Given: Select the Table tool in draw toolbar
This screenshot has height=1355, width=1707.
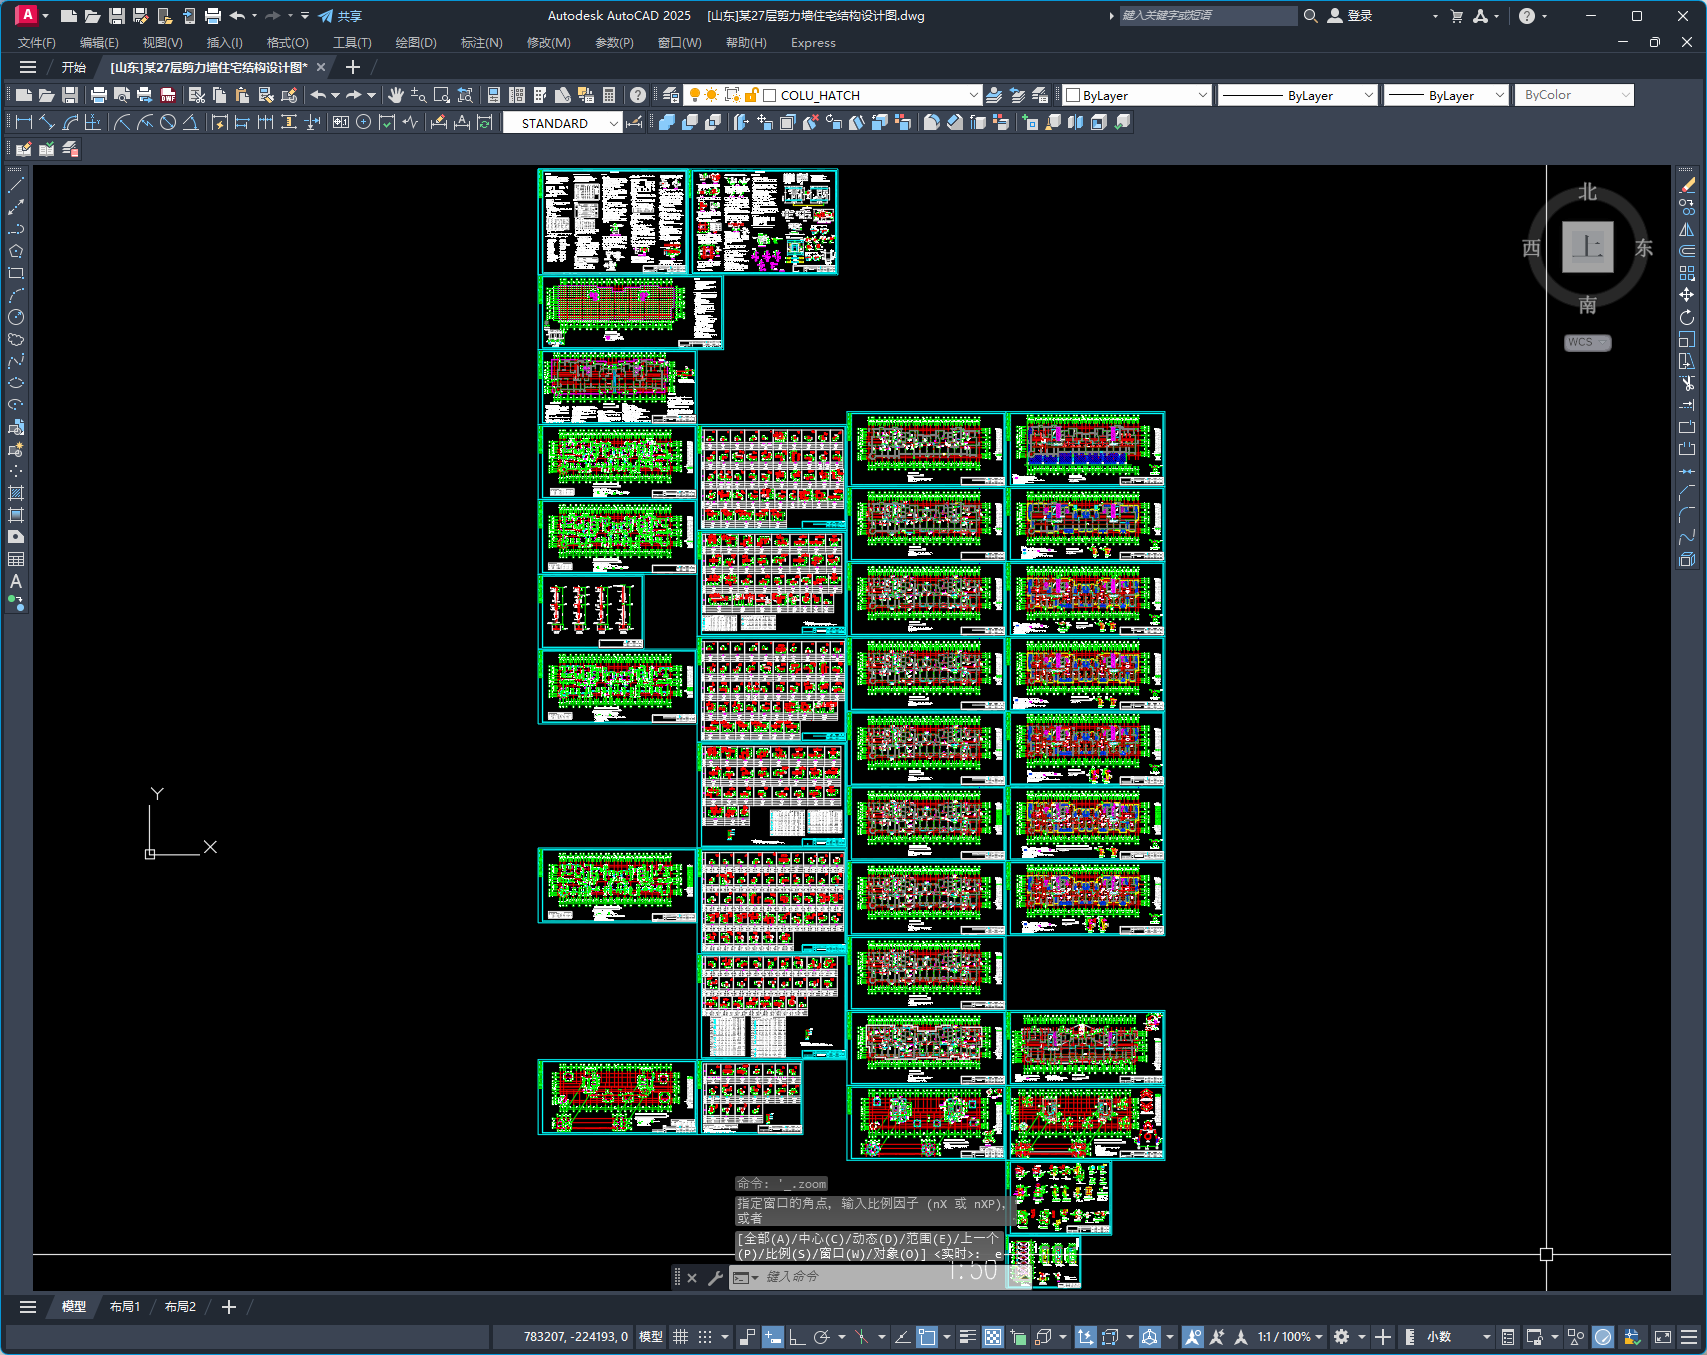Looking at the screenshot, I should [x=16, y=559].
